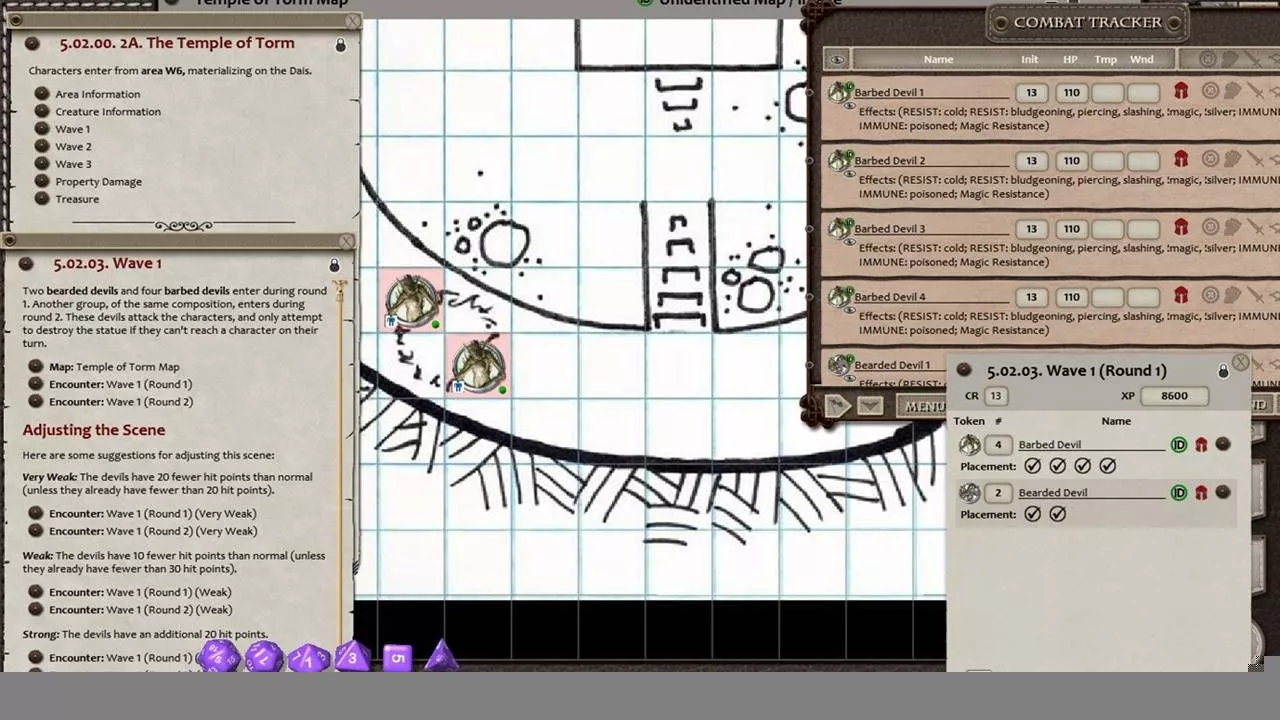Click Barbed Devil 1 token in tracker
The image size is (1280, 720).
(840, 93)
